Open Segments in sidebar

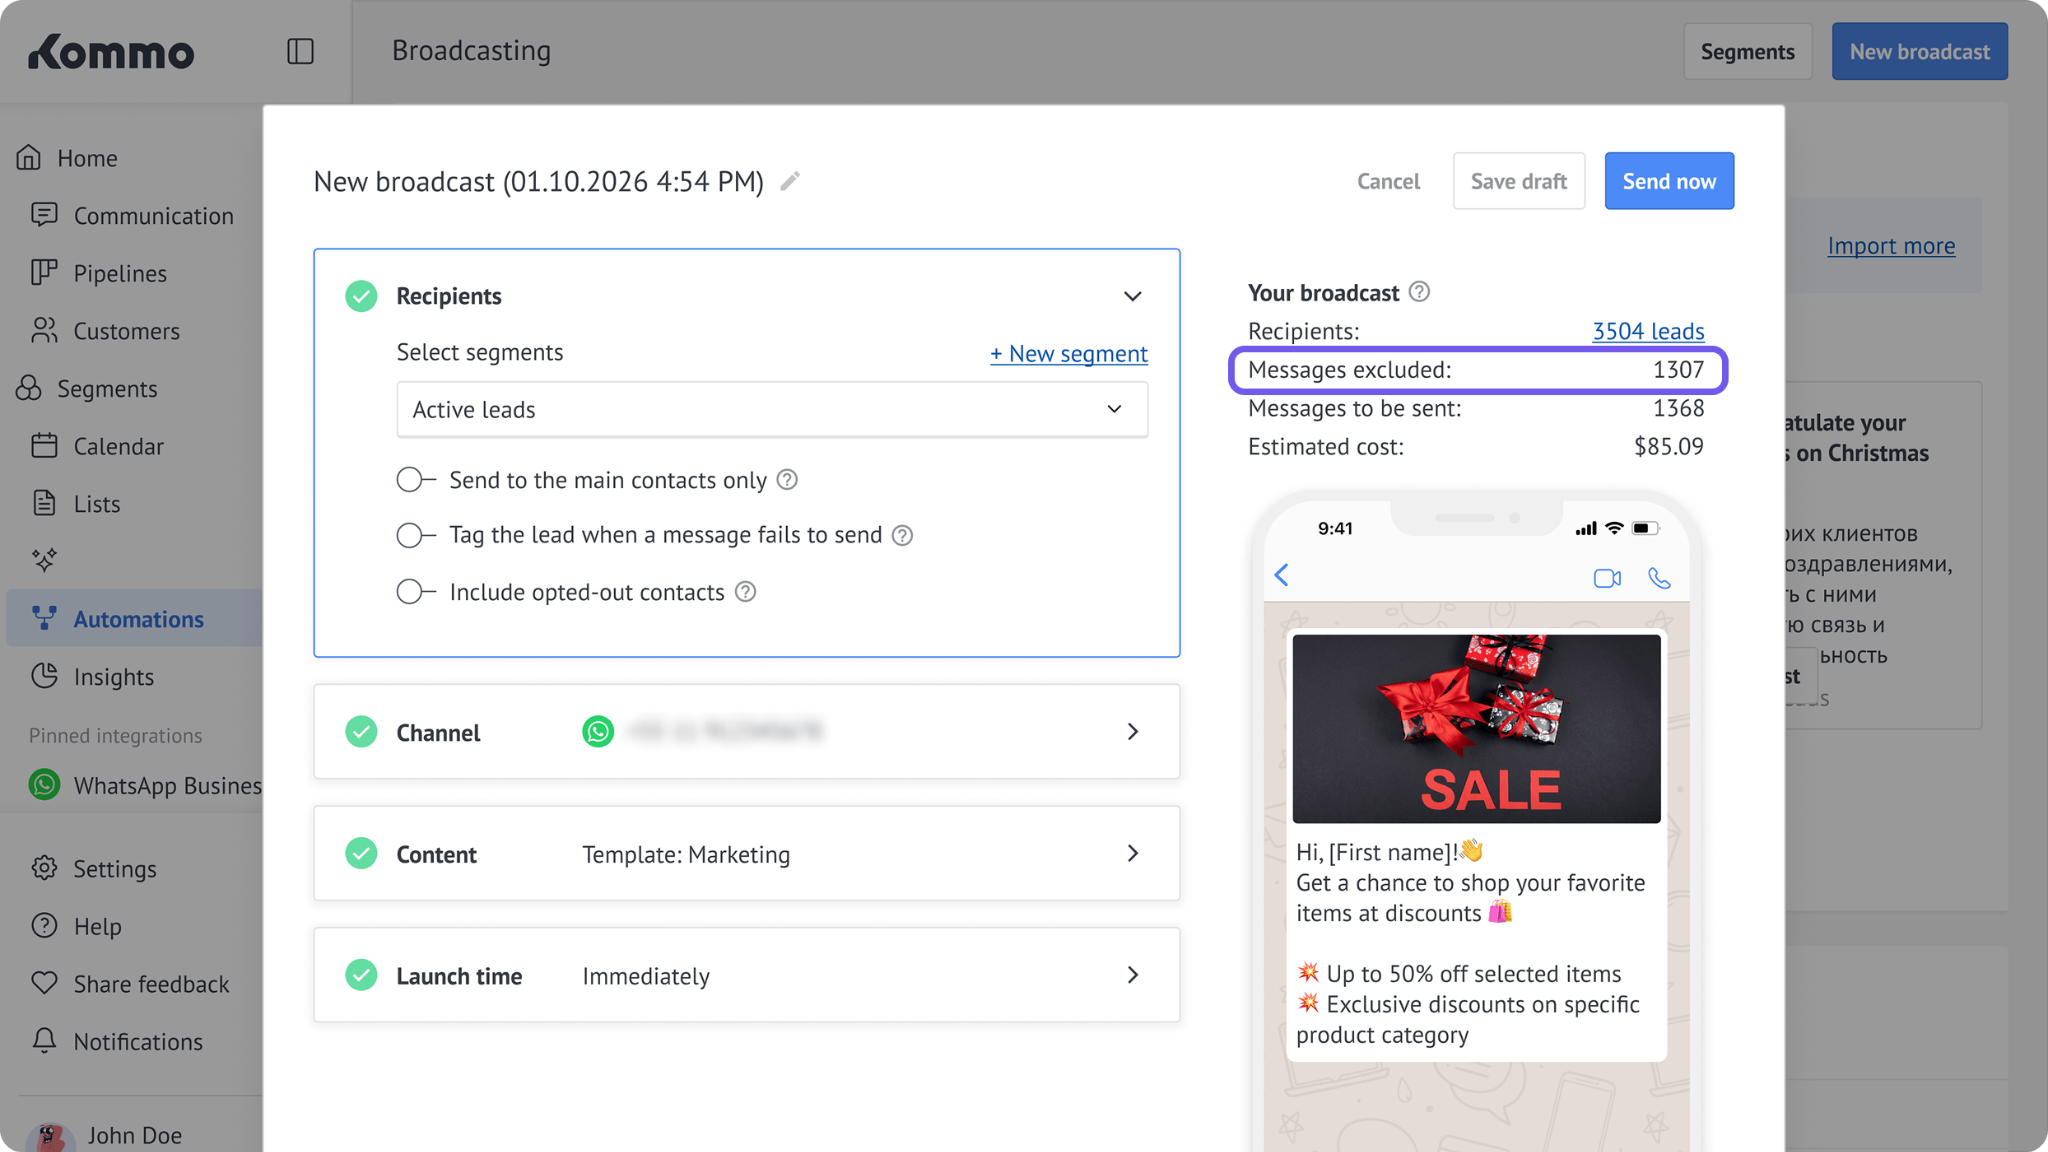click(x=87, y=389)
